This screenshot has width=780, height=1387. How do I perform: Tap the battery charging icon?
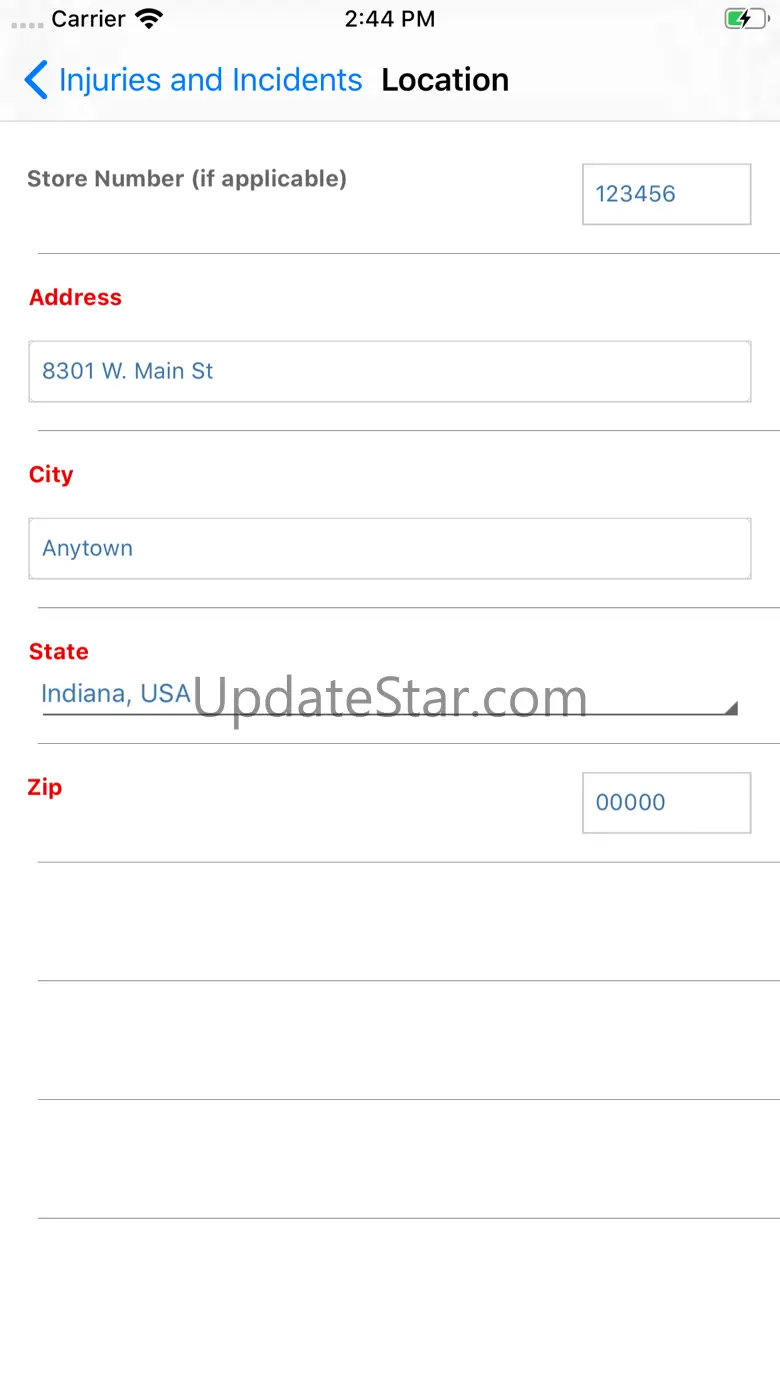(746, 19)
